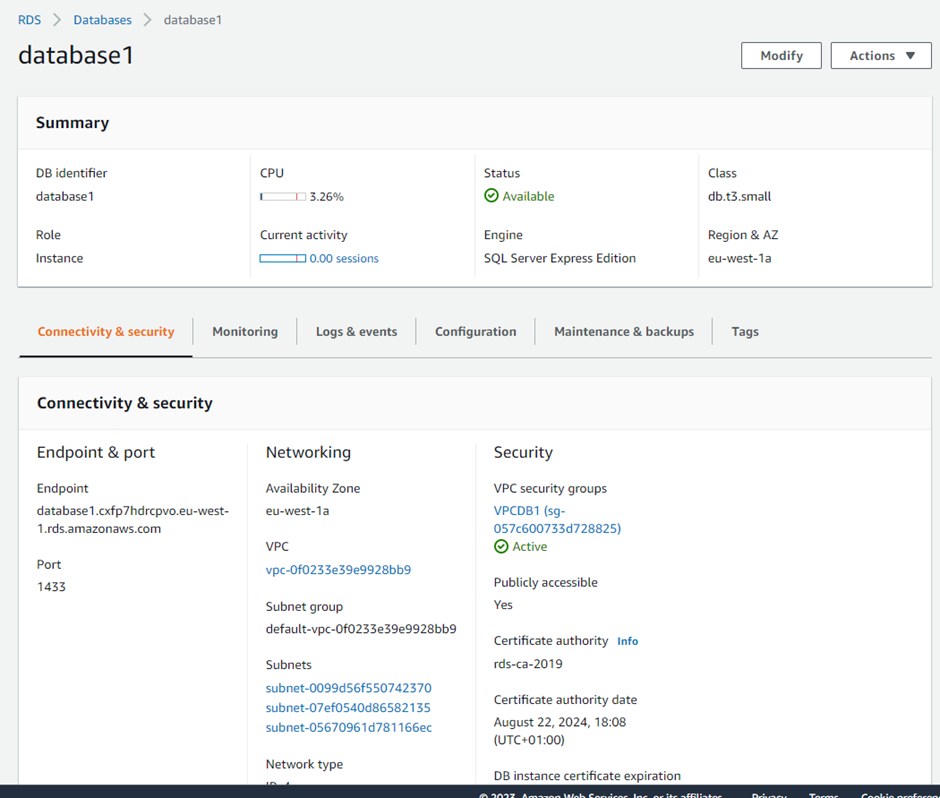Image resolution: width=940 pixels, height=798 pixels.
Task: Click the RDS breadcrumb link
Action: (30, 20)
